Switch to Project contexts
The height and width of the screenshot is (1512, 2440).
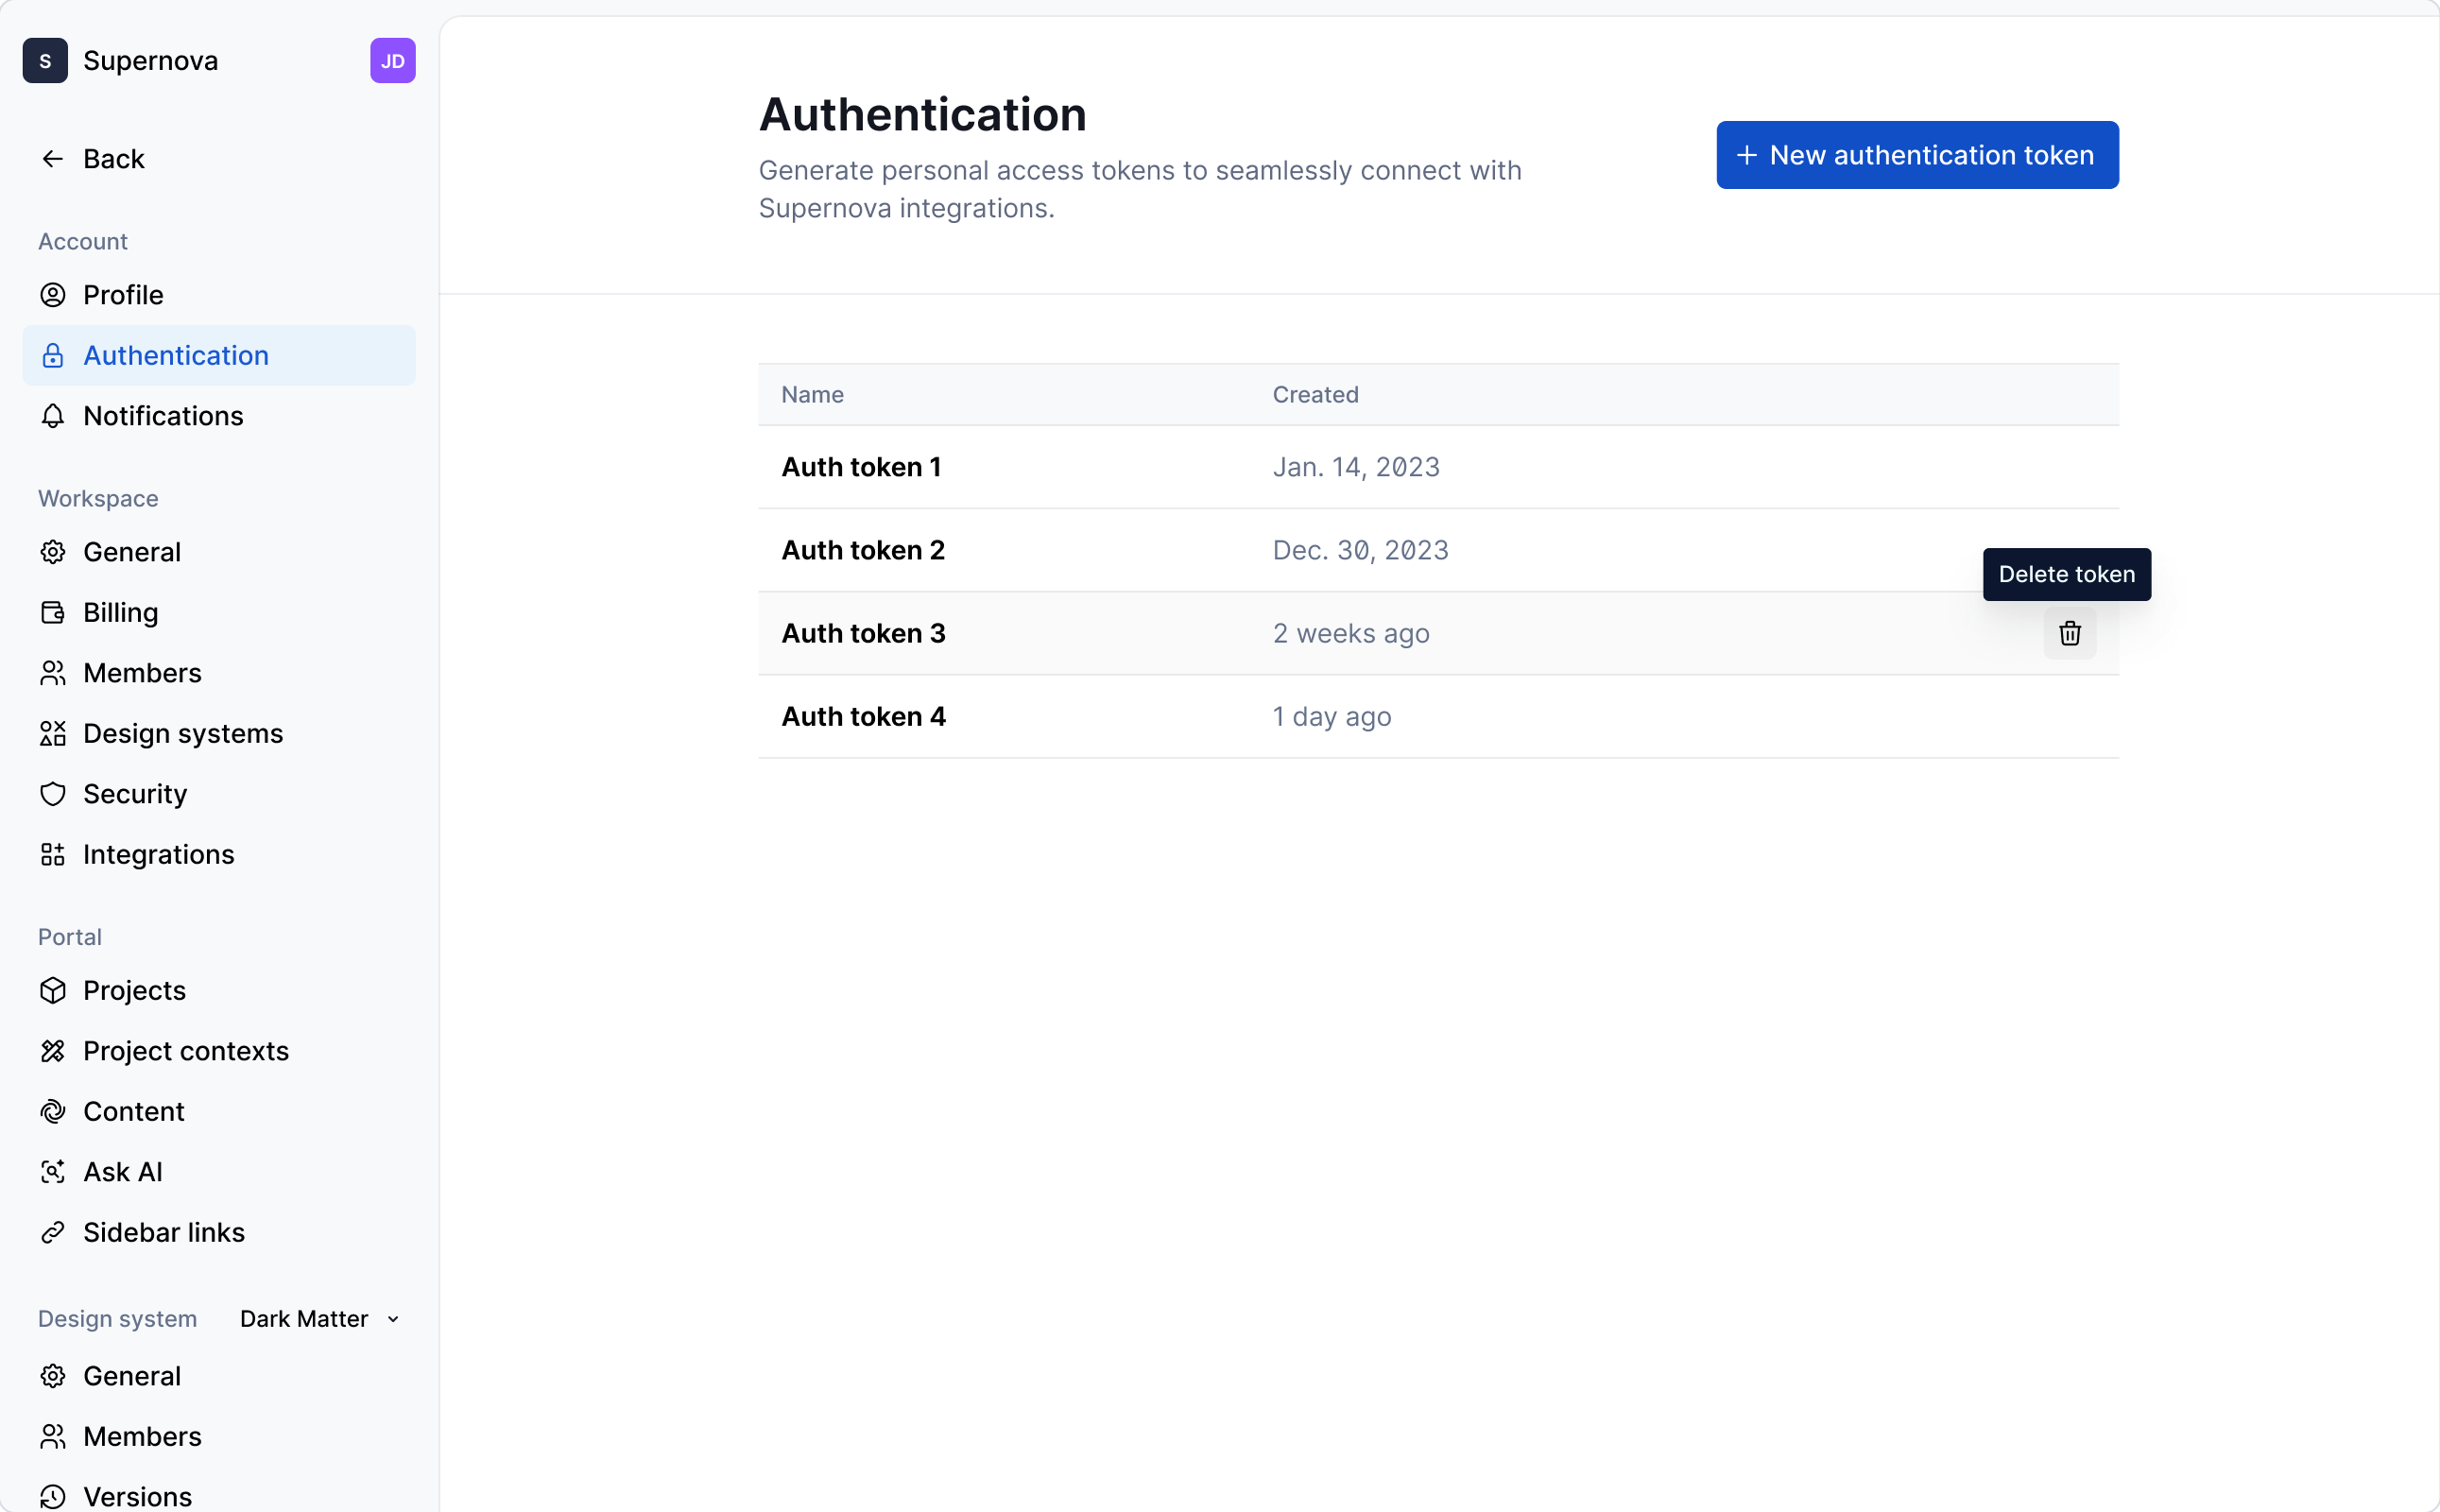coord(186,1051)
